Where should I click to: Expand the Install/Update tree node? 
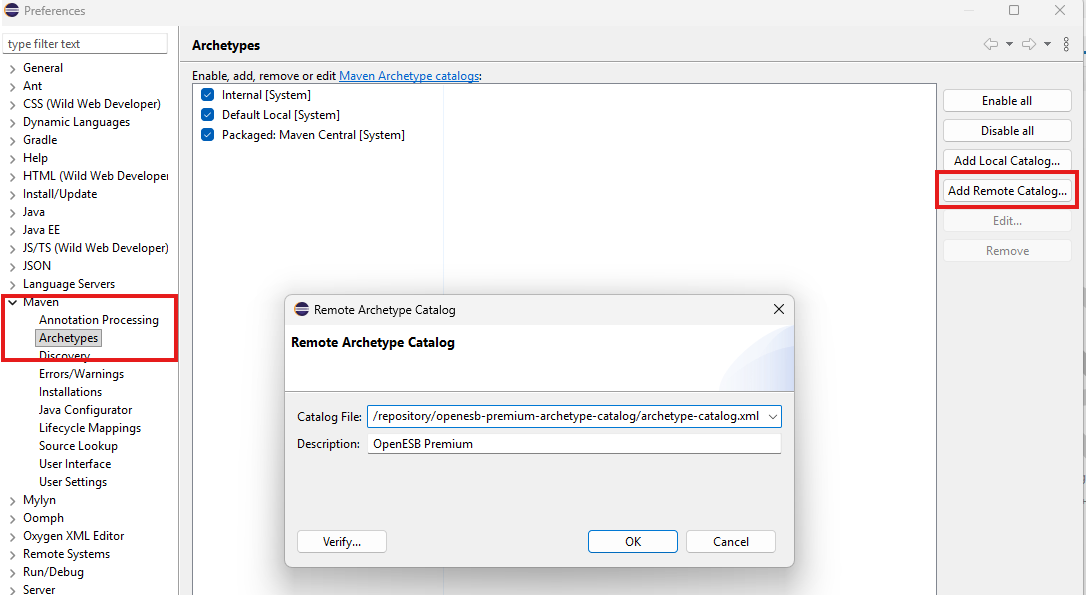tap(12, 195)
